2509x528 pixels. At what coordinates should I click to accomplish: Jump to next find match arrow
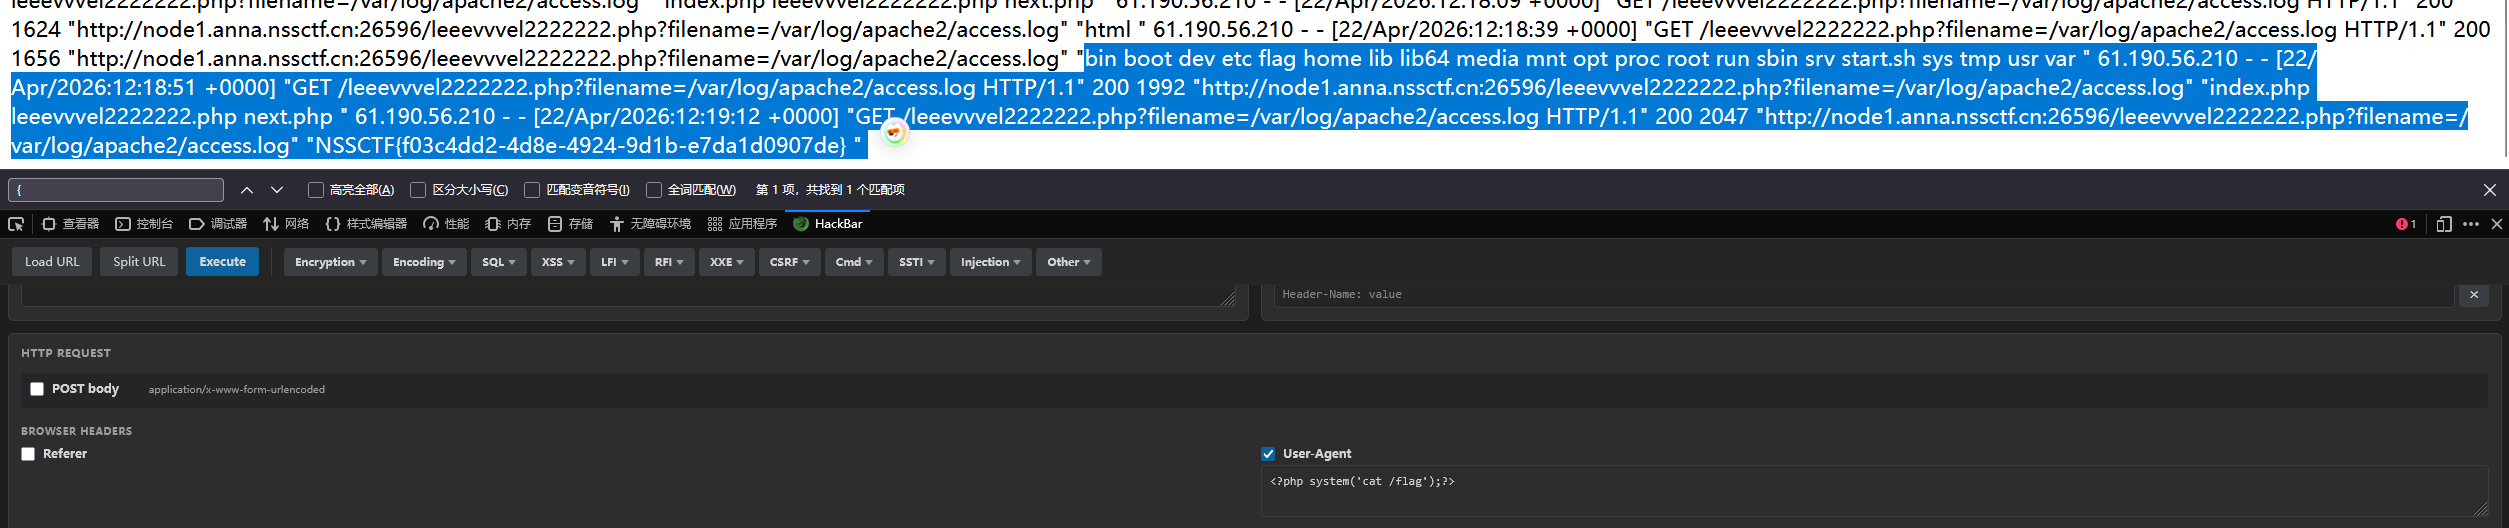point(277,190)
